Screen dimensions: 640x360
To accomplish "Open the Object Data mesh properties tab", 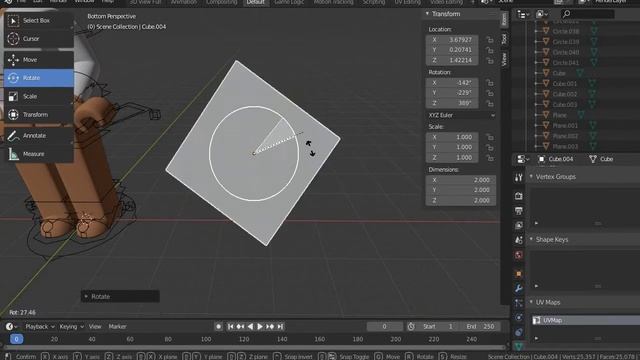I will click(518, 347).
